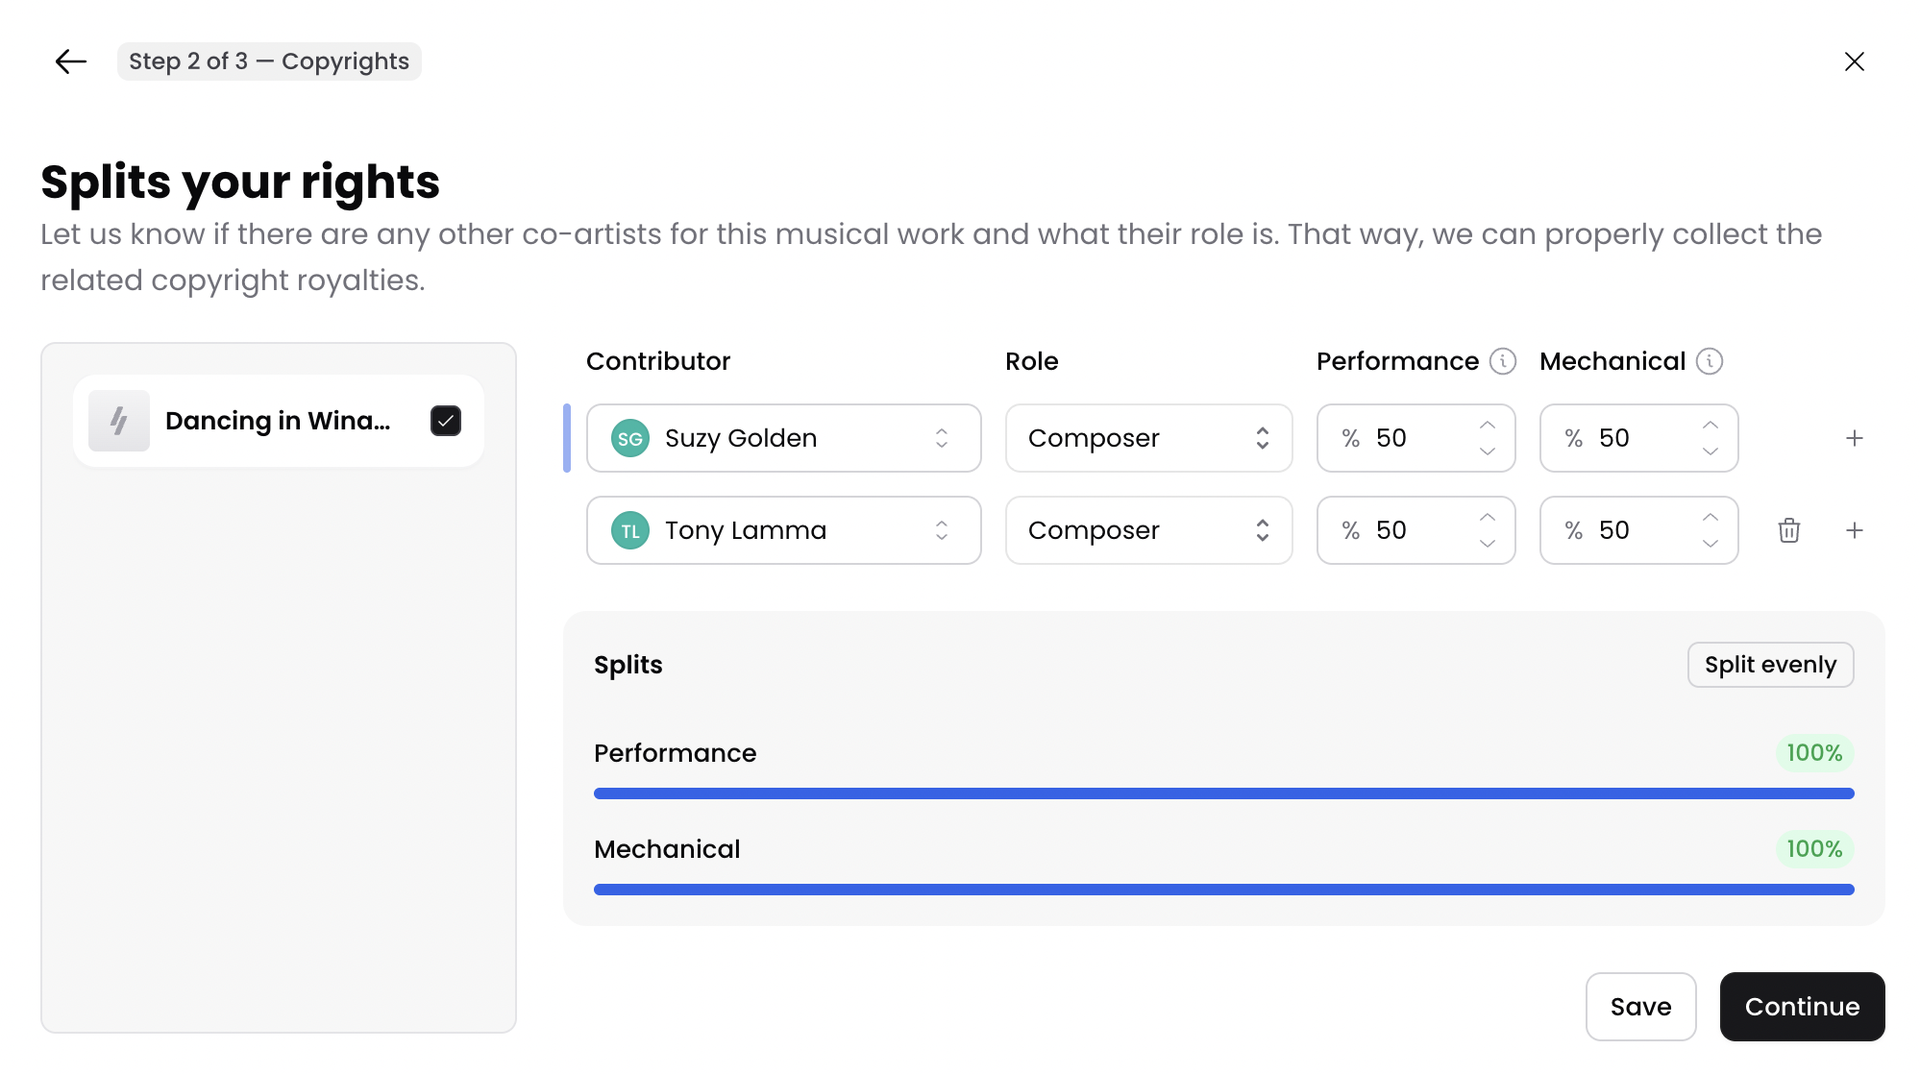Open the Tony Lamma contributor dropdown
The height and width of the screenshot is (1074, 1920).
pos(783,530)
